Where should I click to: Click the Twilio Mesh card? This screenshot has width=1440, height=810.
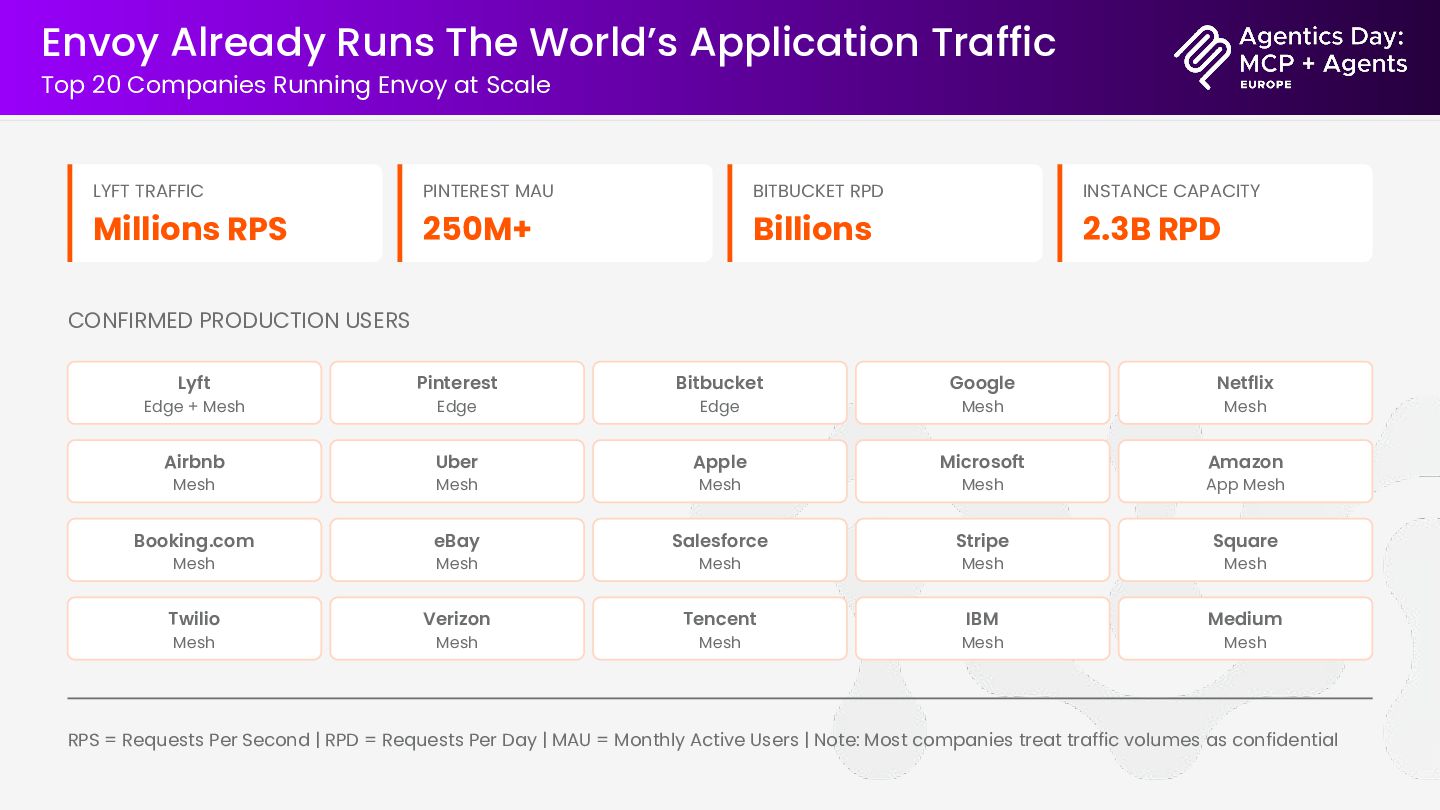[x=194, y=629]
